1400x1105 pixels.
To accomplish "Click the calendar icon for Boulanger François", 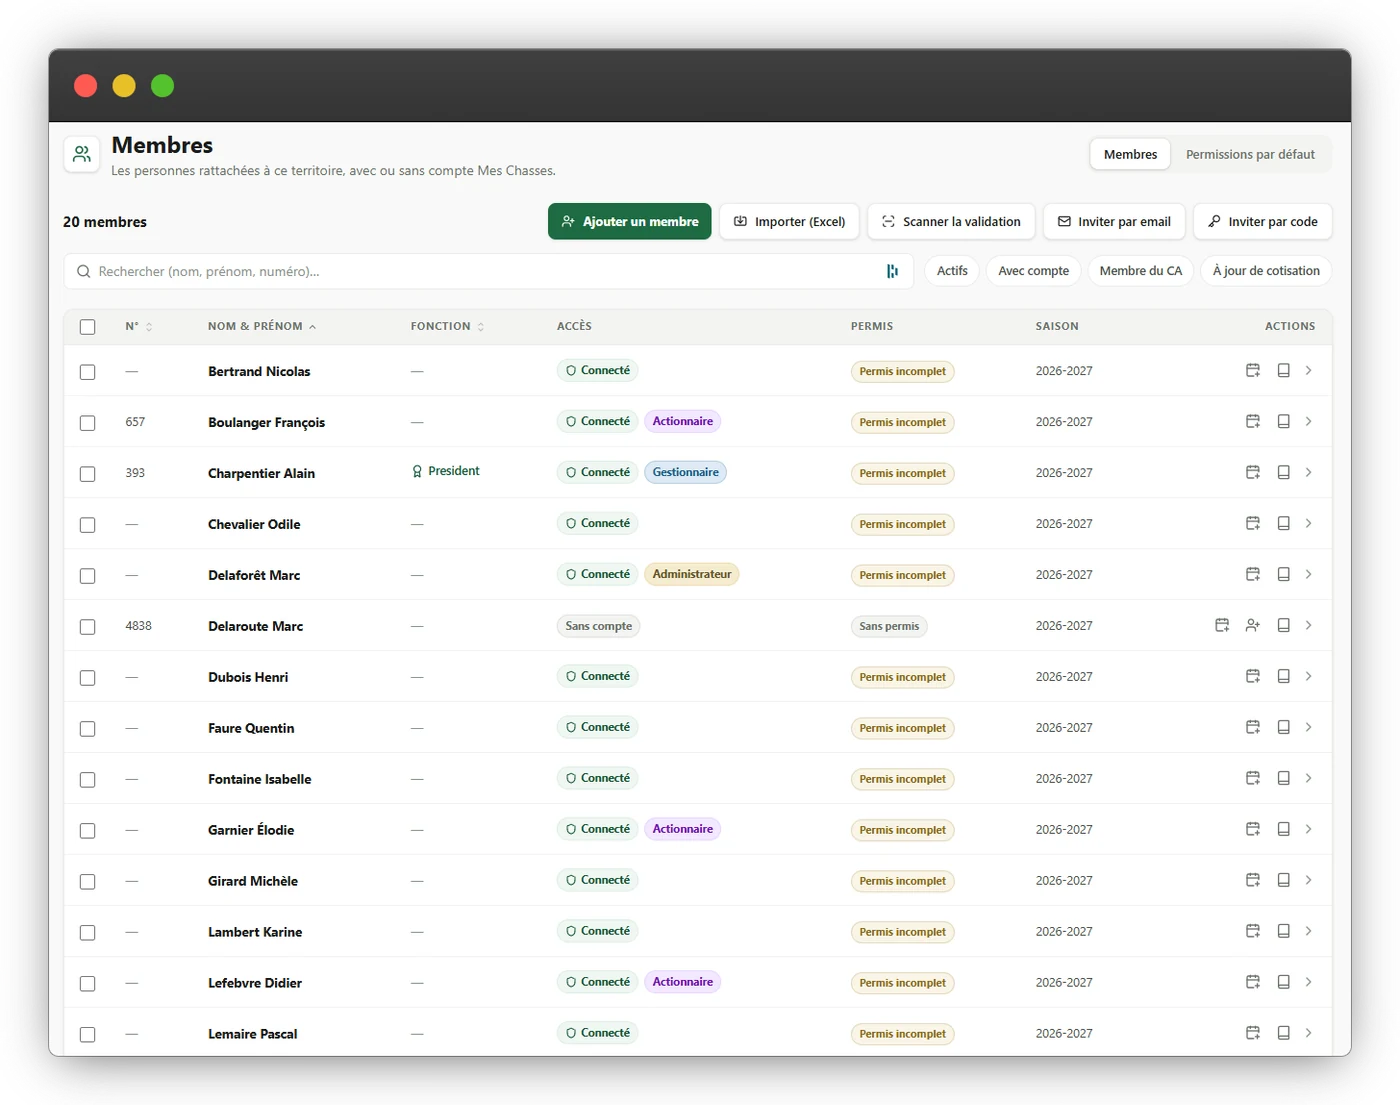I will pos(1253,422).
